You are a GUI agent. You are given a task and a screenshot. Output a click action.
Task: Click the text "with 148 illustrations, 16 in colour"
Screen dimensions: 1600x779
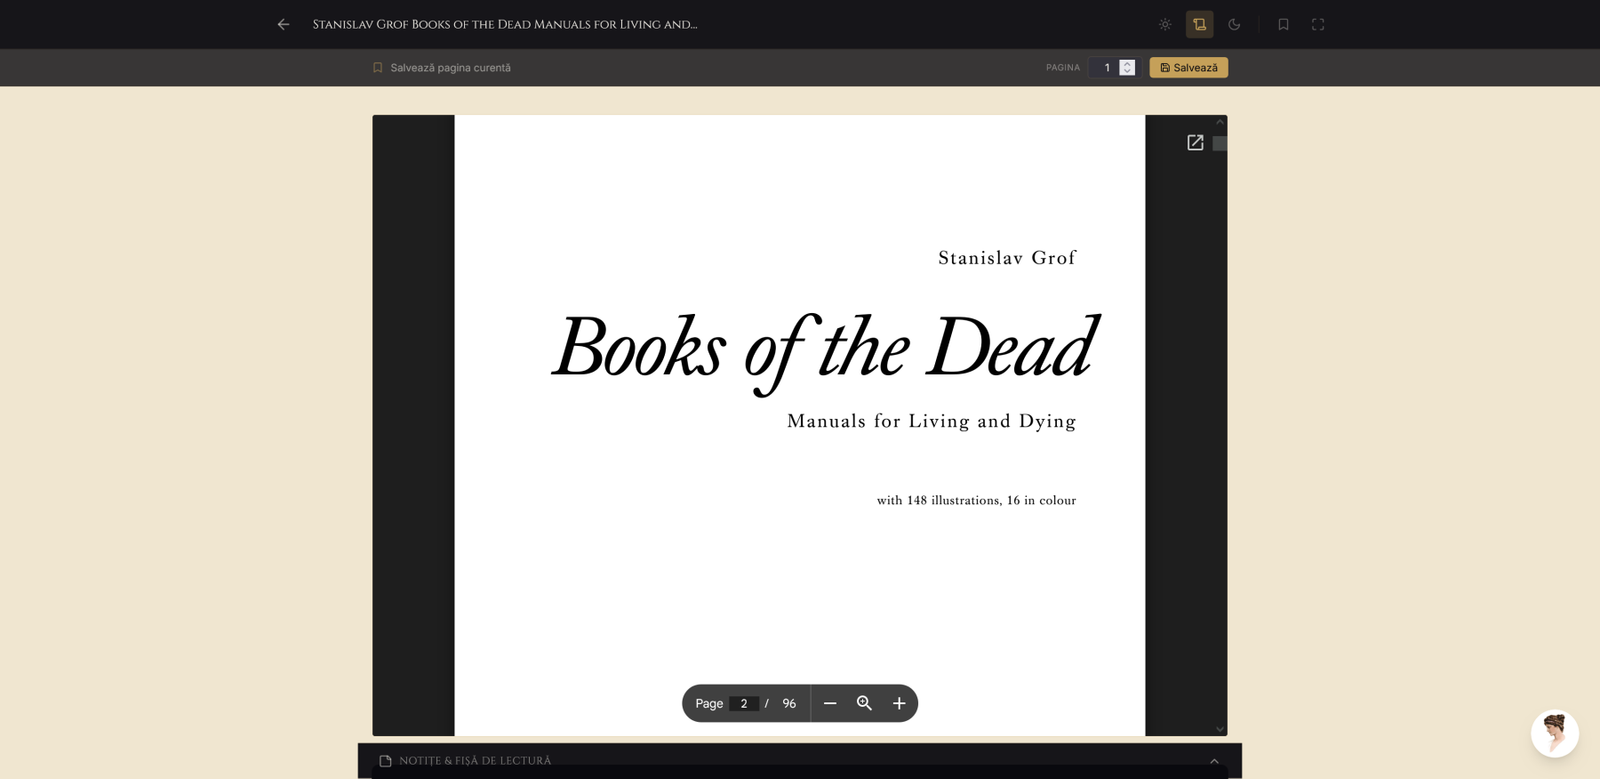pyautogui.click(x=976, y=500)
